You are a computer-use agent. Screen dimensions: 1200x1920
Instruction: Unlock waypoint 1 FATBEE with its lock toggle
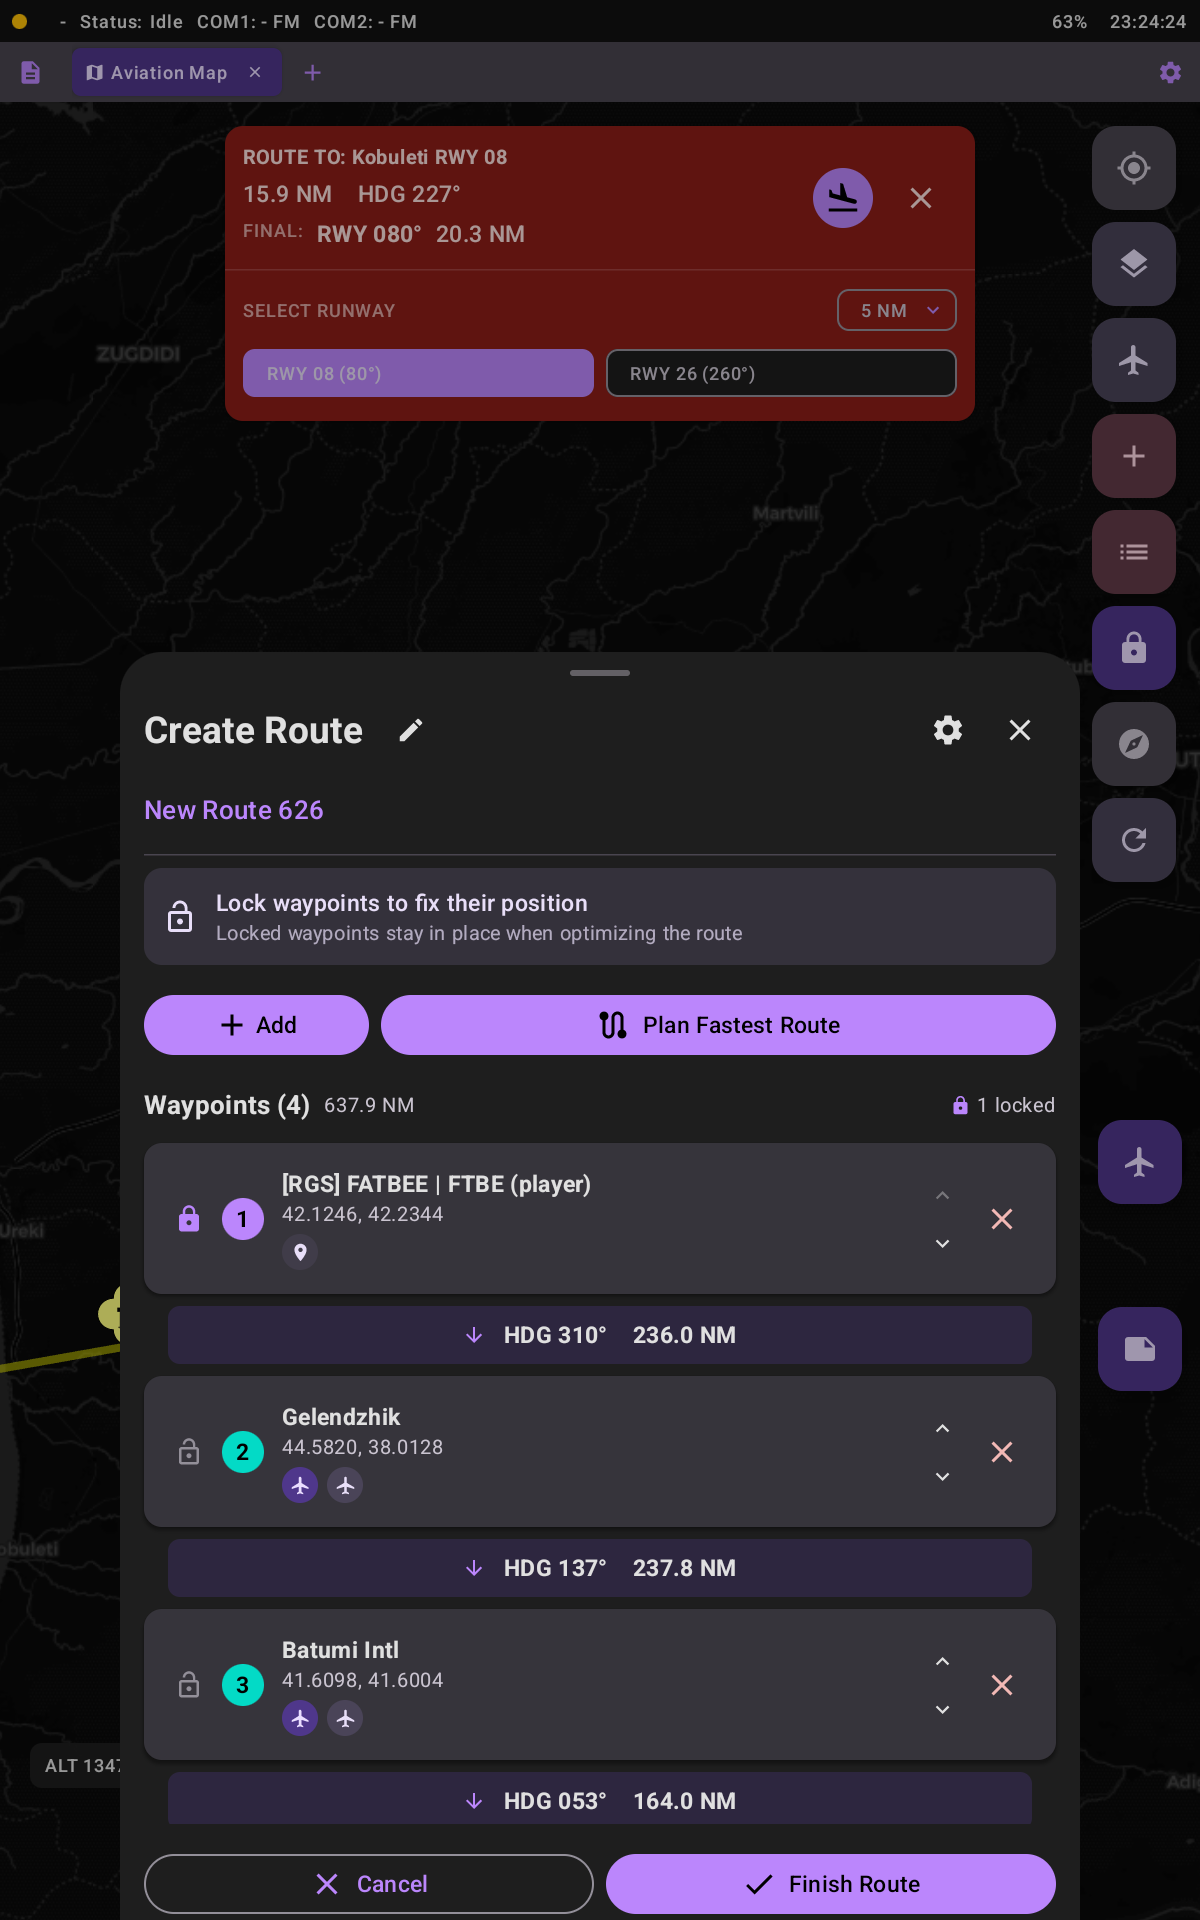(x=189, y=1219)
